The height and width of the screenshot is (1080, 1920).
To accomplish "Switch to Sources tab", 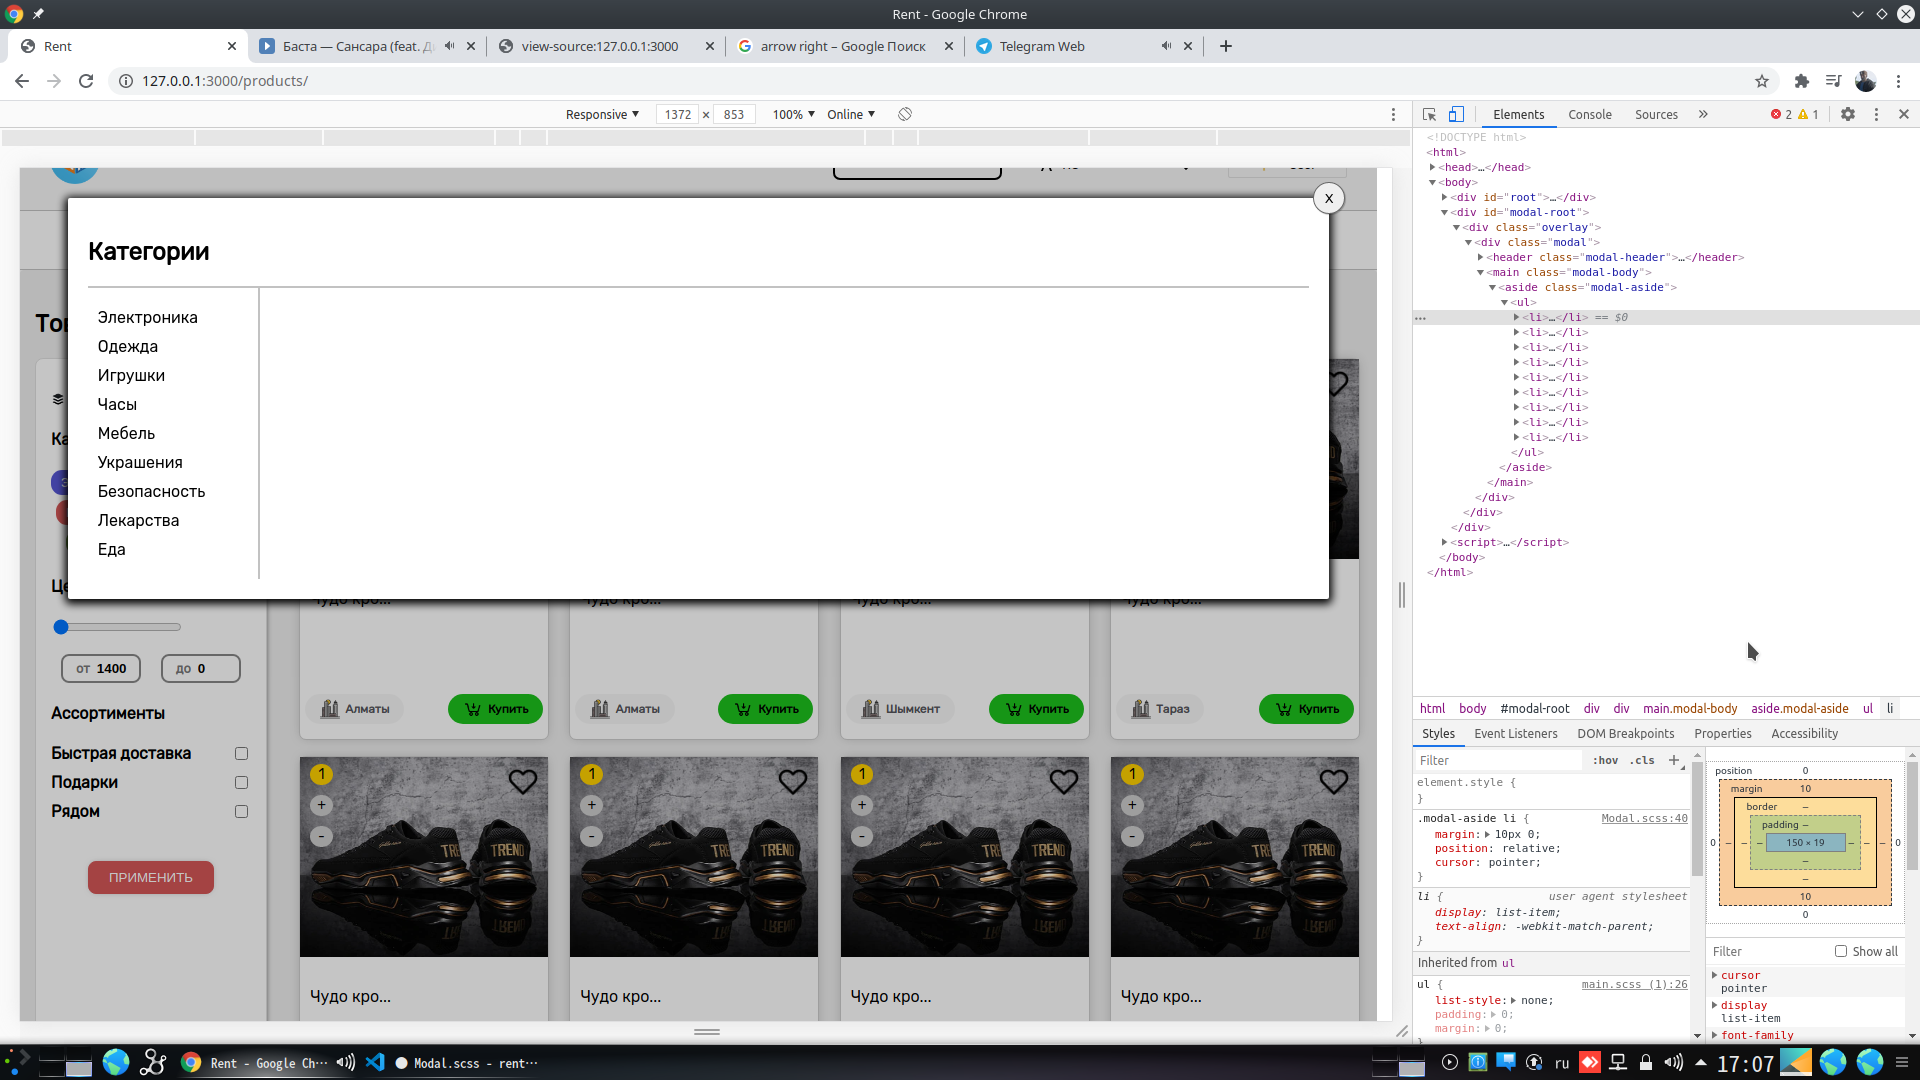I will point(1656,114).
